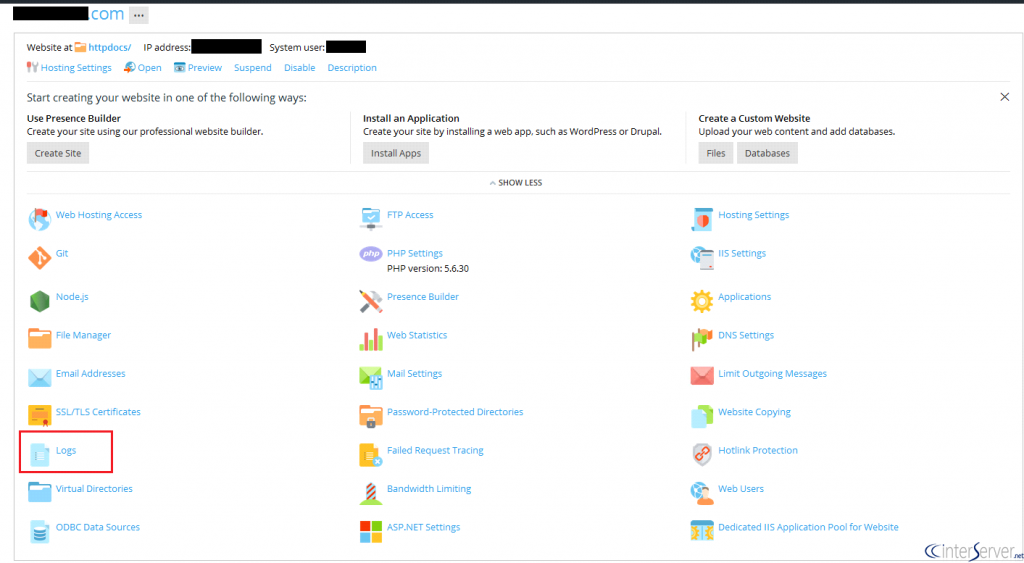This screenshot has height=563, width=1024.
Task: Click the PHP version: 5.6.30 text
Action: [x=428, y=268]
